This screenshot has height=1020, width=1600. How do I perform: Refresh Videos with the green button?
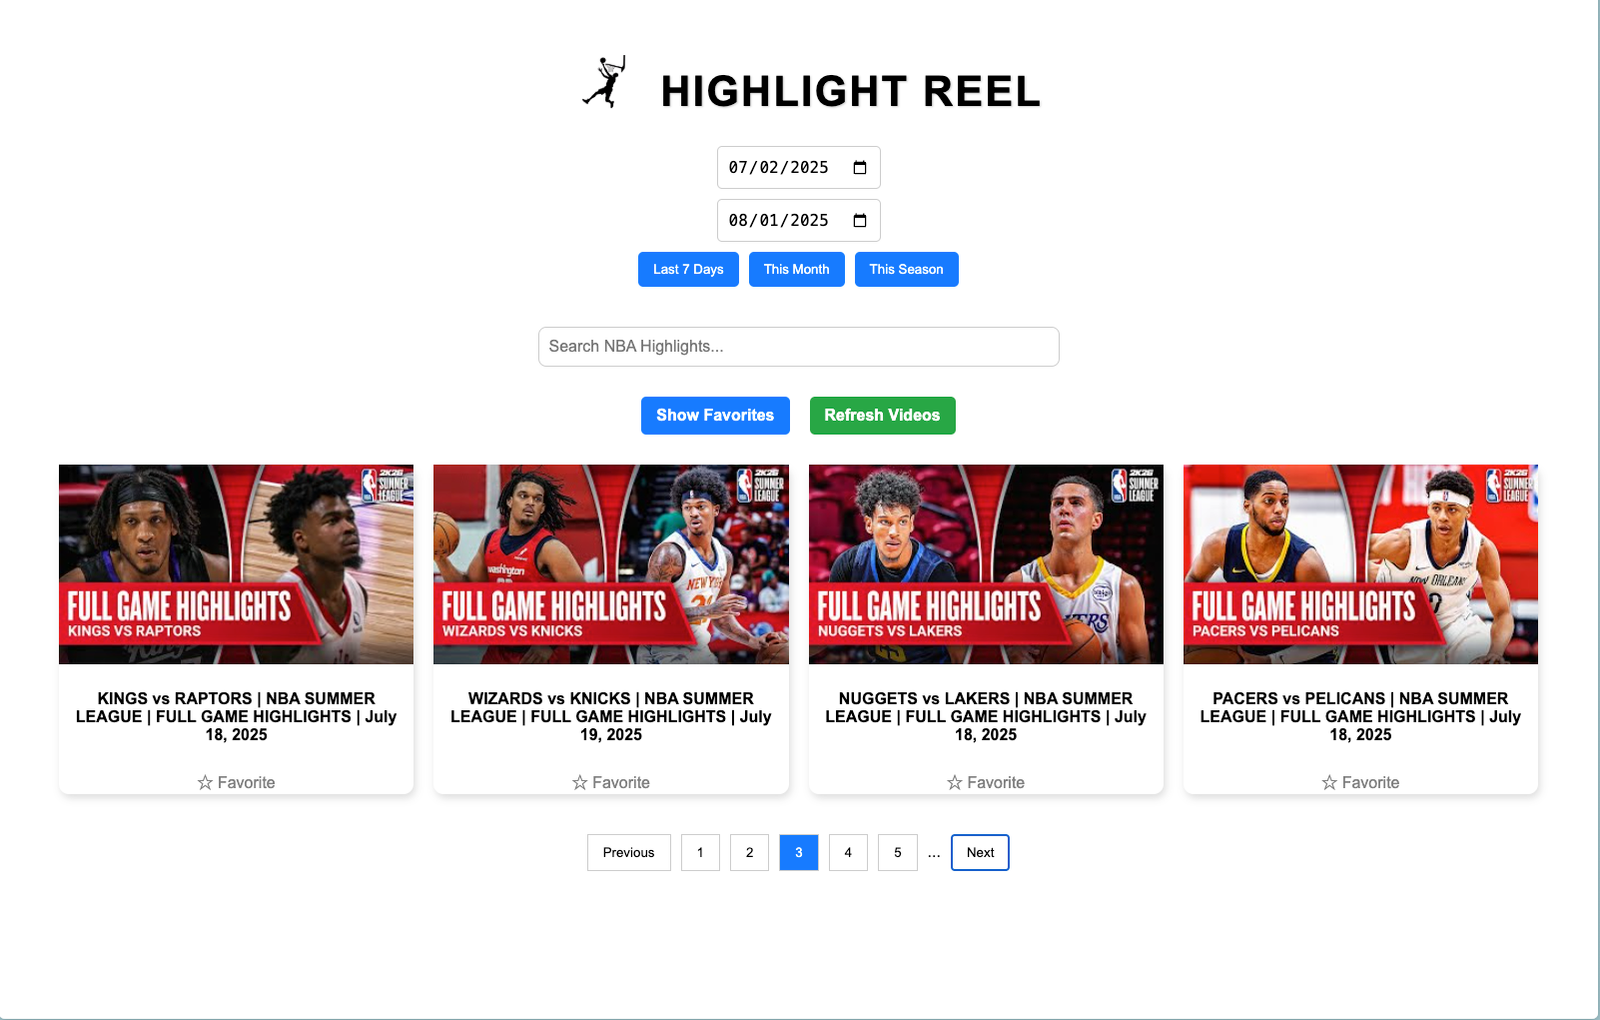882,416
